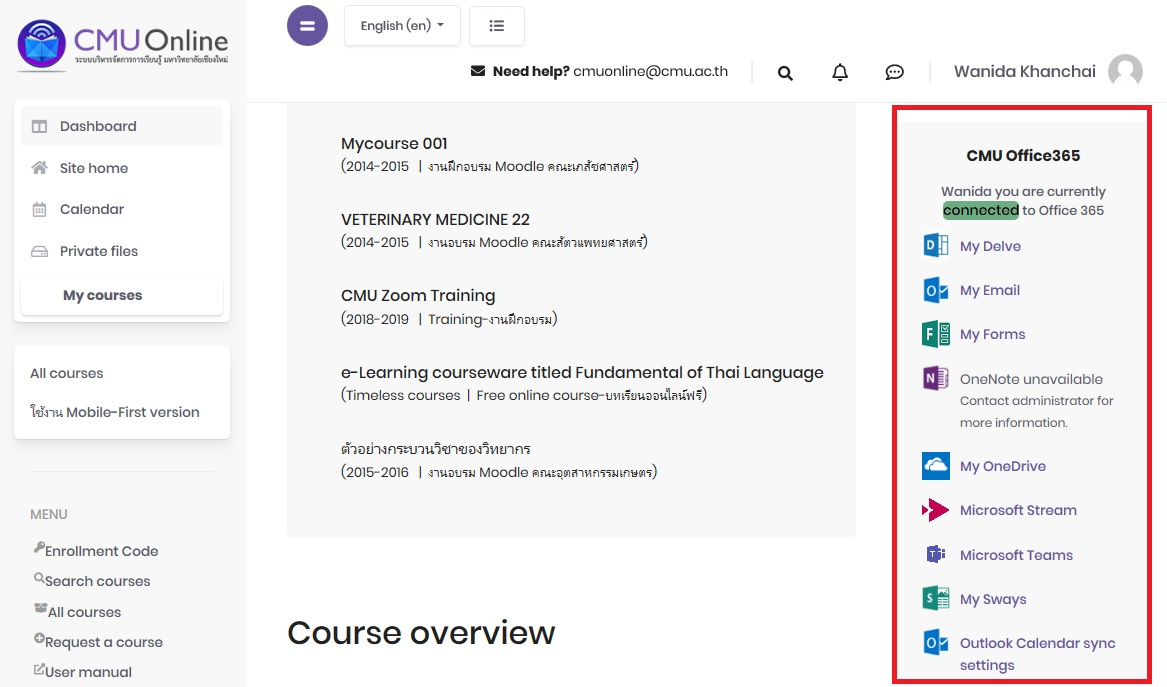Open the messages chat bubble icon

click(895, 72)
